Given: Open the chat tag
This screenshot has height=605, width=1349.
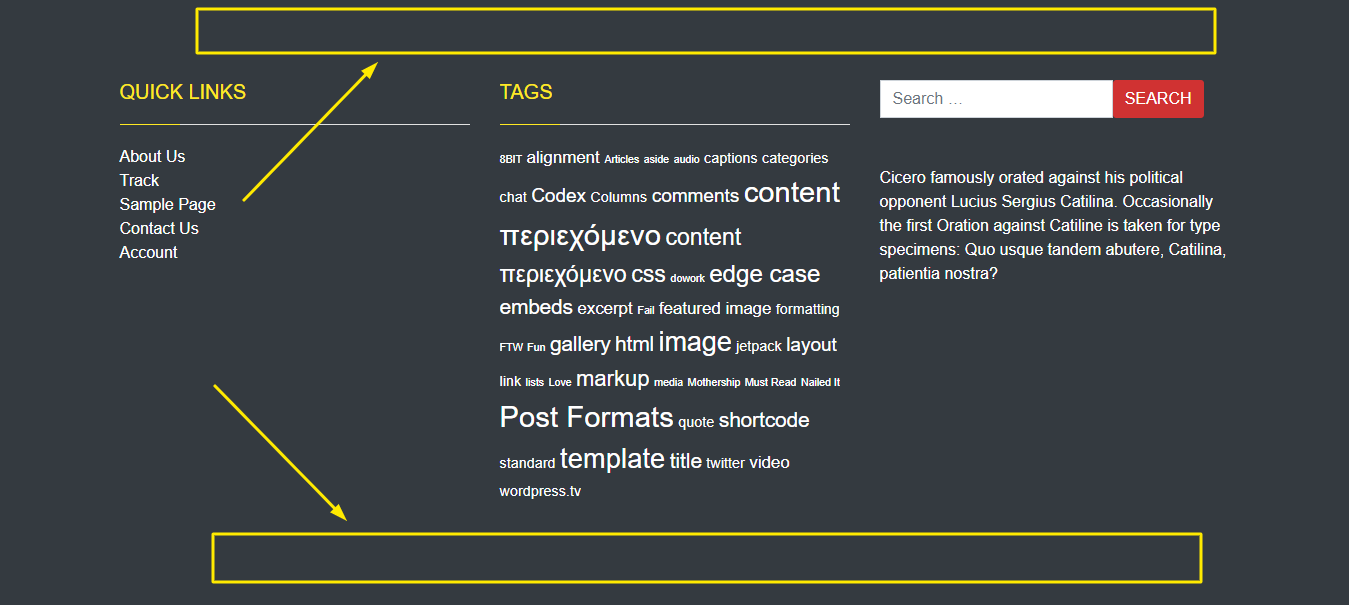Looking at the screenshot, I should coord(513,197).
